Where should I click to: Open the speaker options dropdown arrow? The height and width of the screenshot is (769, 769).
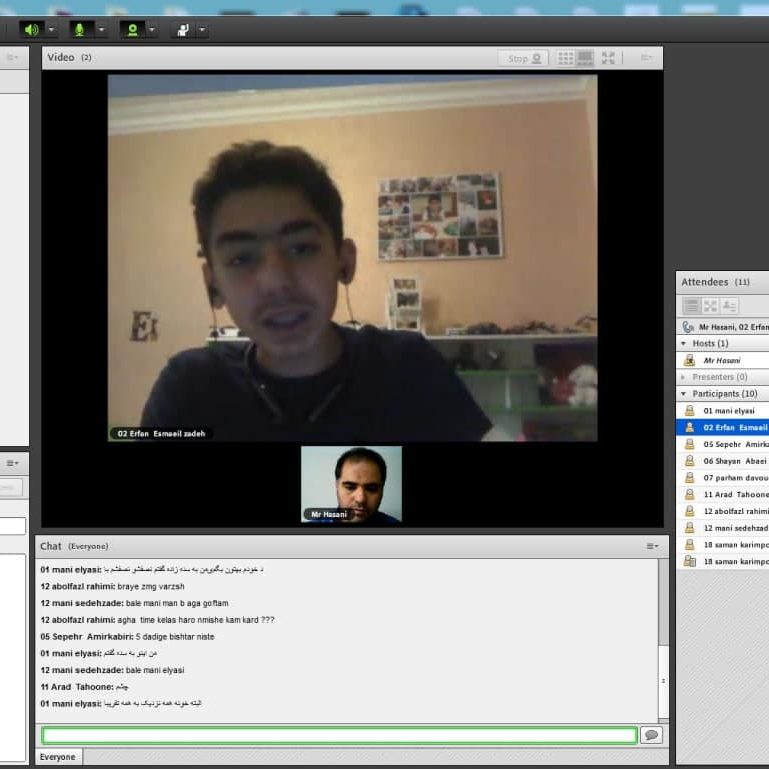tap(51, 29)
